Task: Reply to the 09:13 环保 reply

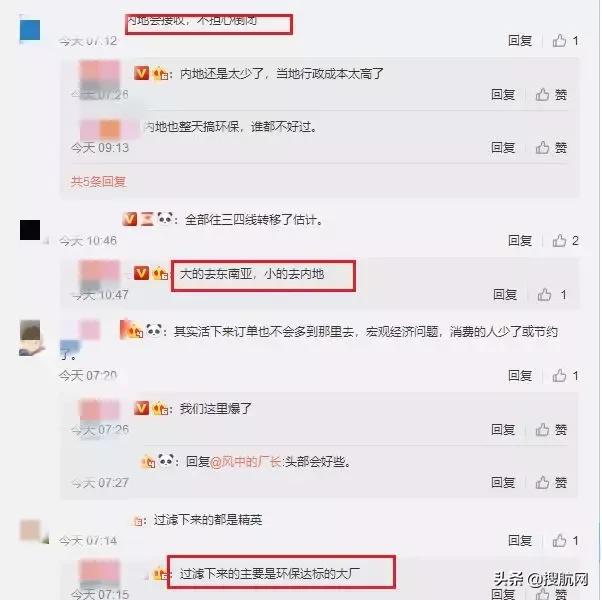Action: pos(503,147)
